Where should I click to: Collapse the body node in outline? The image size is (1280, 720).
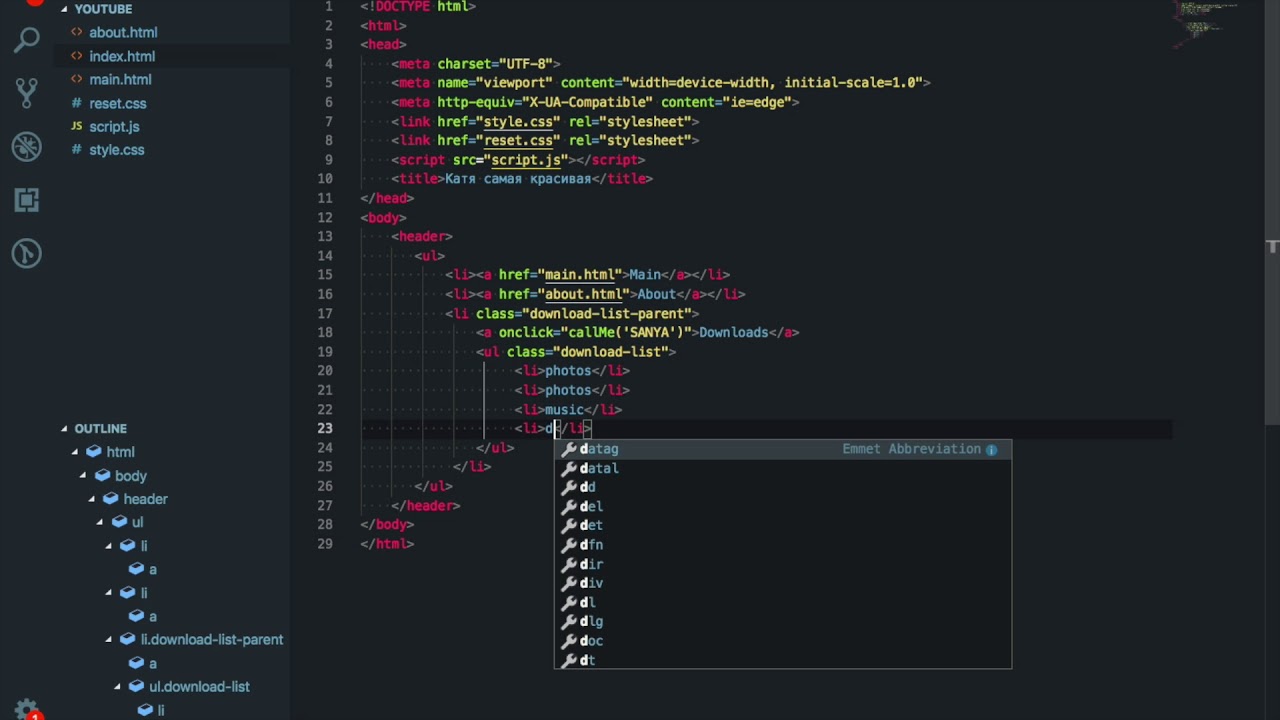(x=83, y=475)
